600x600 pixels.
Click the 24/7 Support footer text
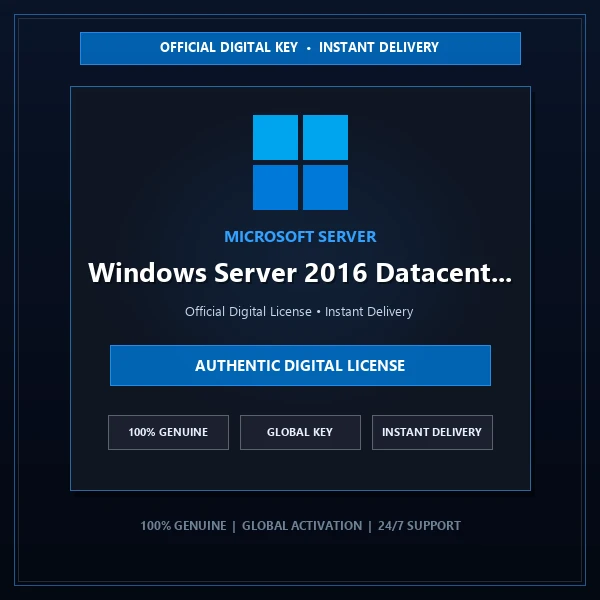pos(419,526)
